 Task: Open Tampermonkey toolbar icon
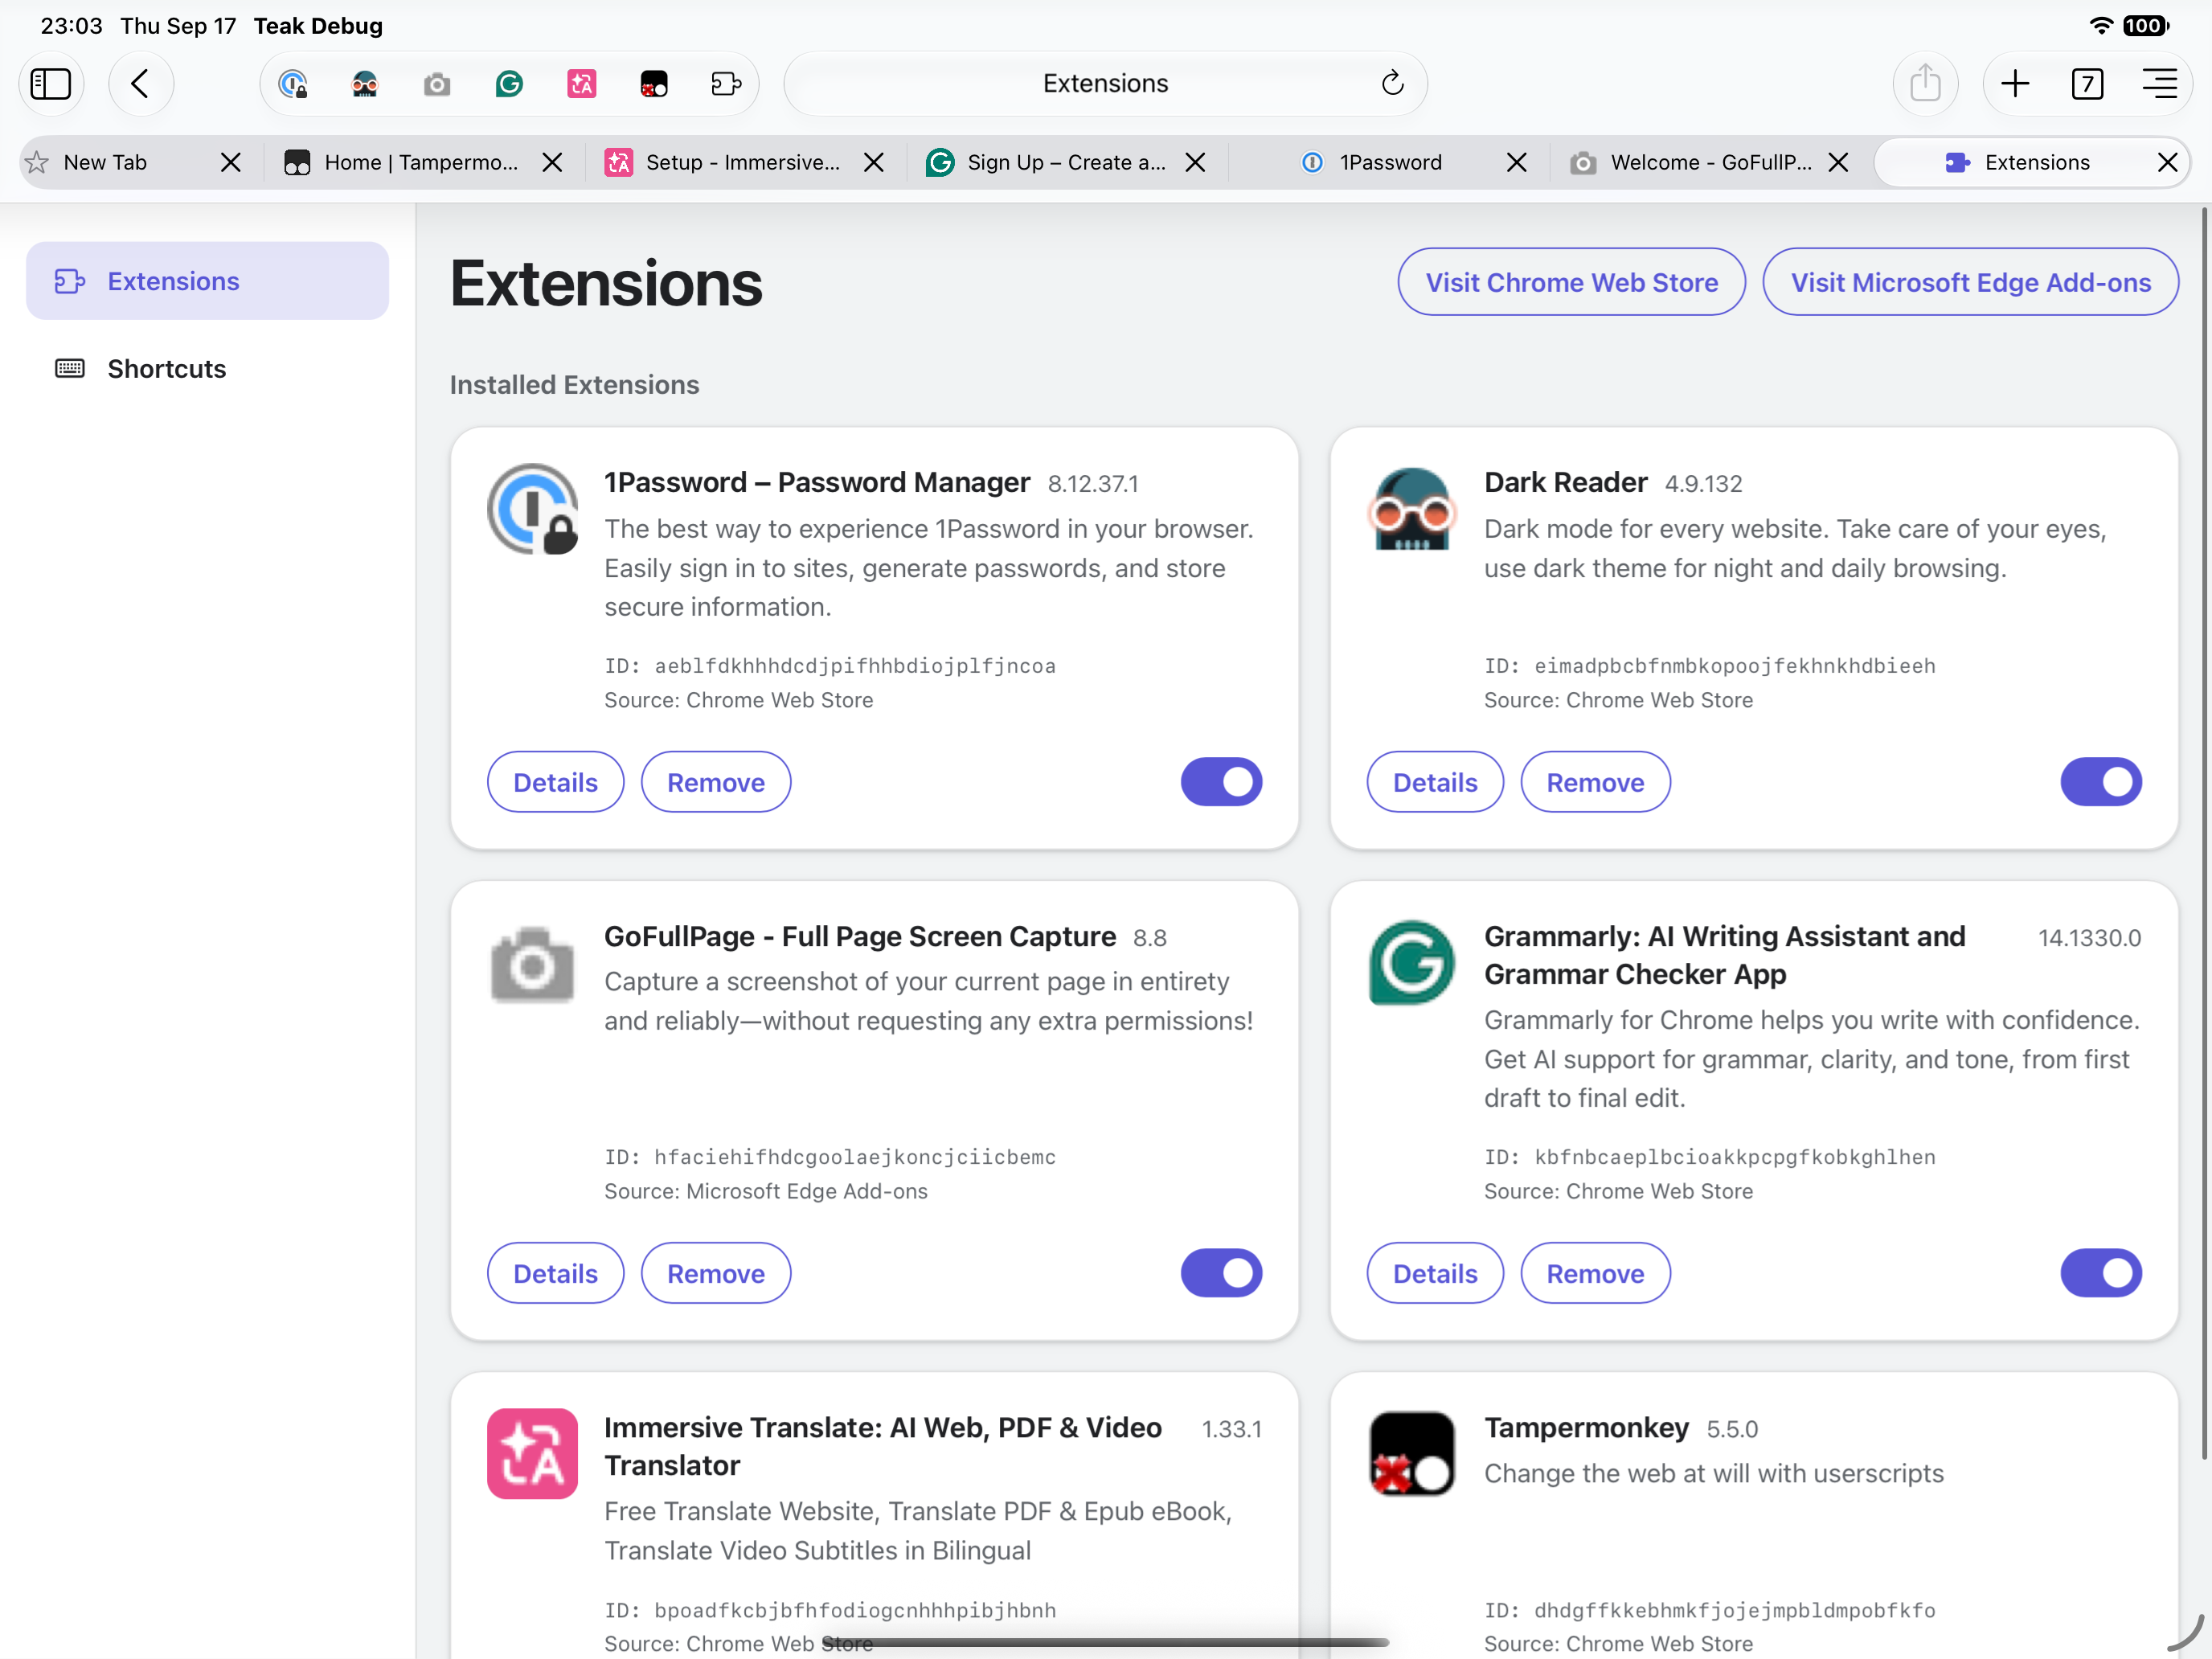[x=654, y=84]
